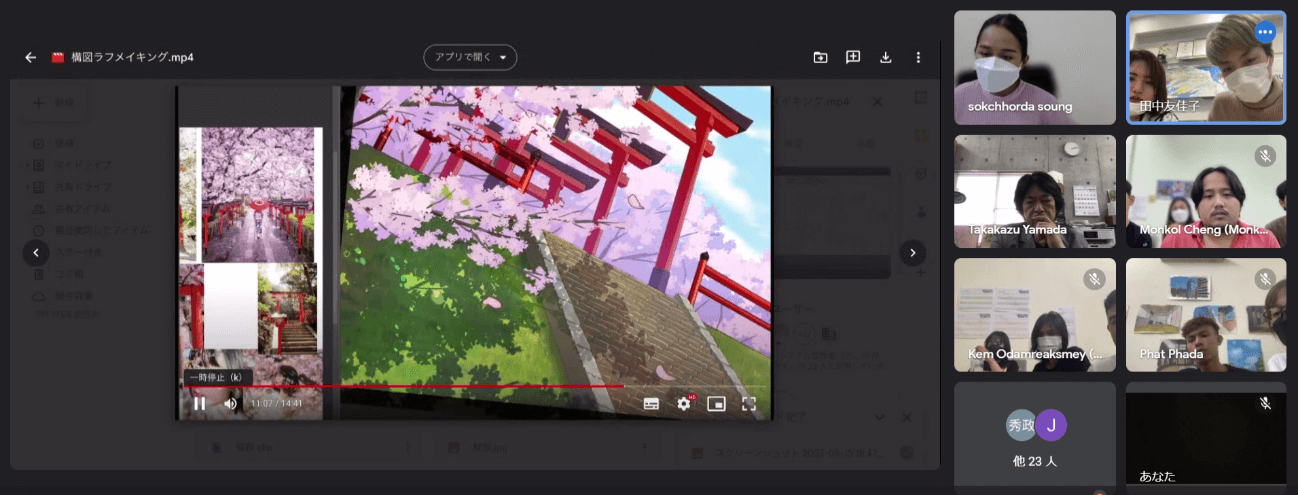Click the back arrow to close the preview
The width and height of the screenshot is (1298, 495).
pyautogui.click(x=31, y=57)
